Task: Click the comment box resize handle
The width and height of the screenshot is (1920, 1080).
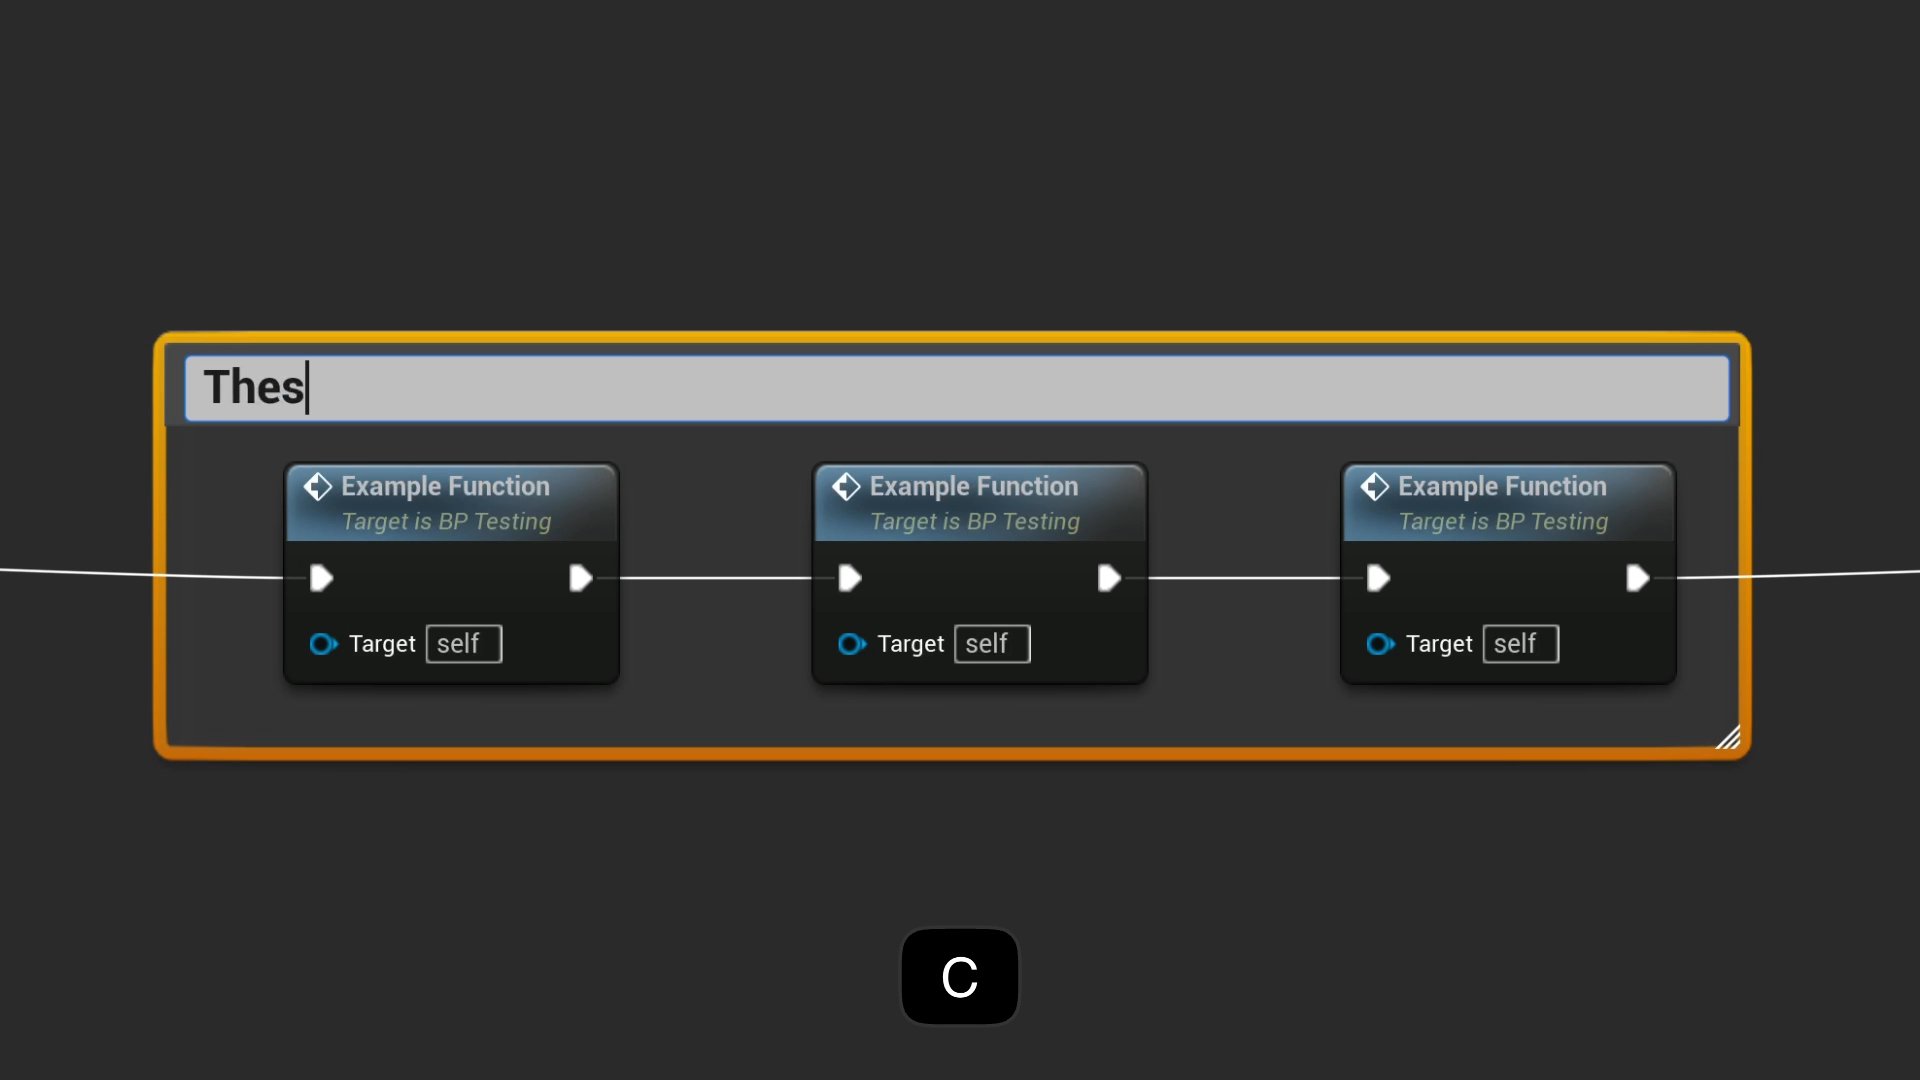Action: [1728, 738]
